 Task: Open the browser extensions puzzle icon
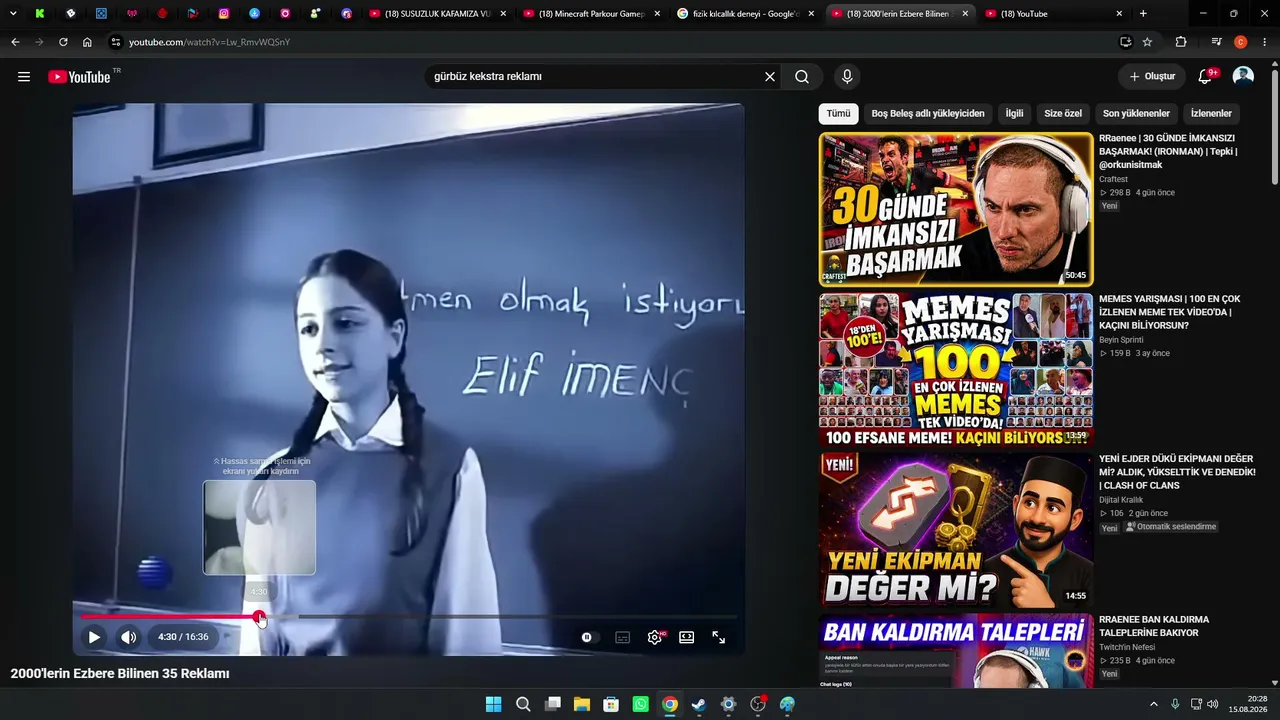click(1181, 42)
